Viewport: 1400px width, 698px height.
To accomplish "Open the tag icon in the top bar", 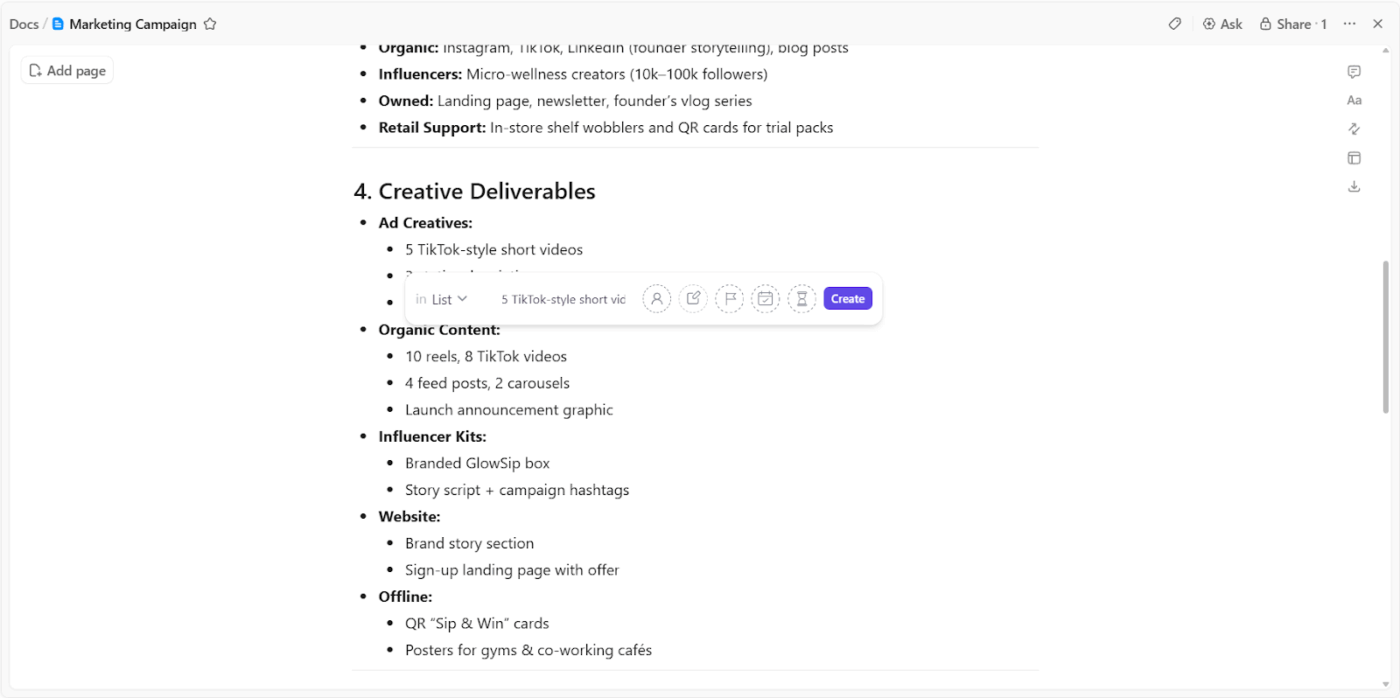I will 1174,23.
